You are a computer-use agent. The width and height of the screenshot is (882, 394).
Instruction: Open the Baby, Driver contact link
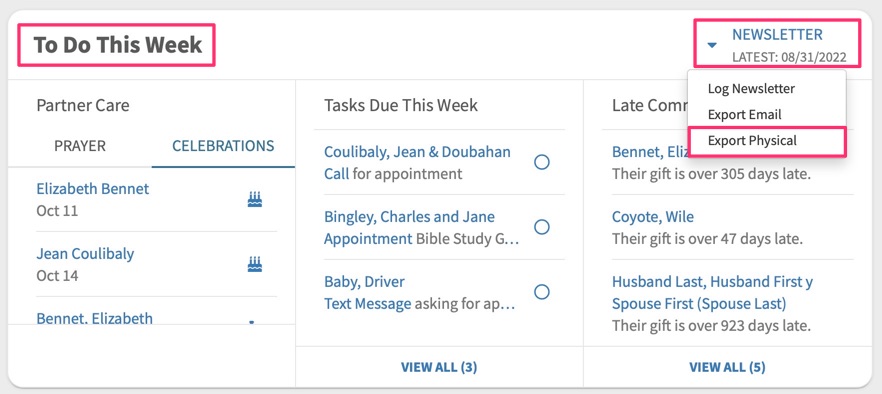click(x=364, y=281)
